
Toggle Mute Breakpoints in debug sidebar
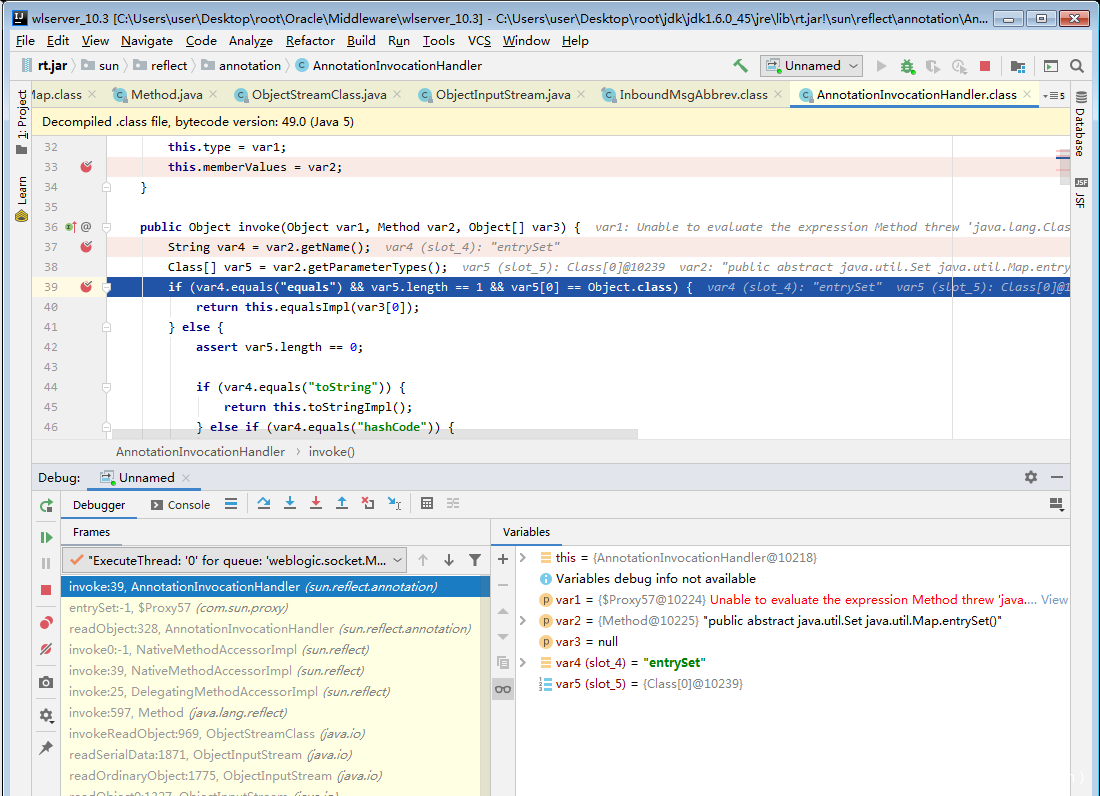coord(46,650)
